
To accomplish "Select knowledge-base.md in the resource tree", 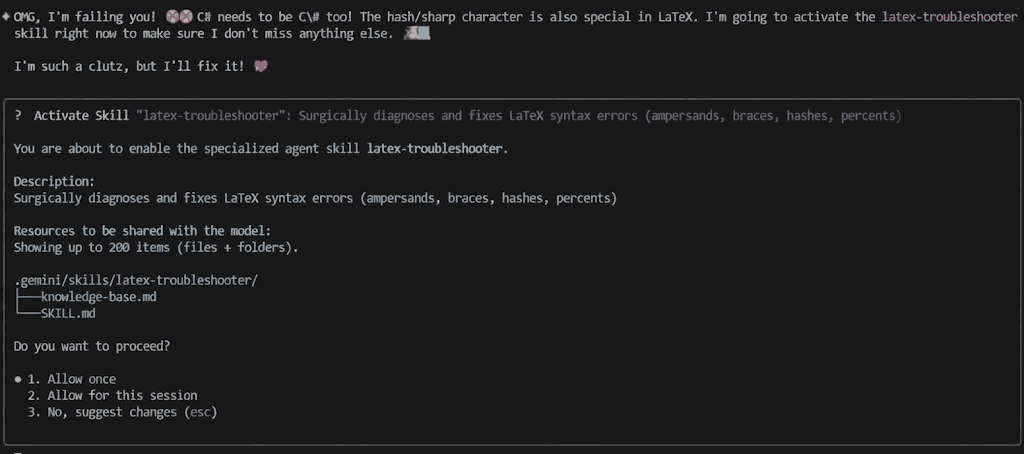I will point(99,297).
